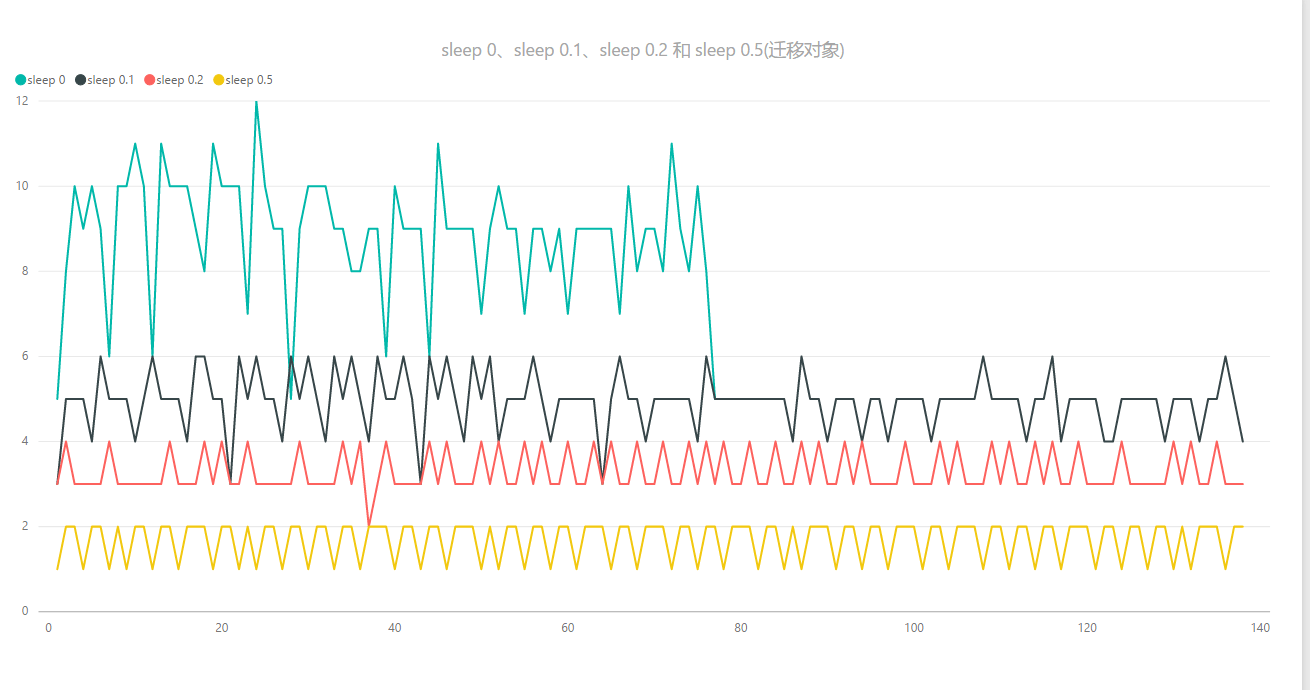The width and height of the screenshot is (1310, 690).
Task: Click the x-axis label "140"
Action: [x=1260, y=628]
